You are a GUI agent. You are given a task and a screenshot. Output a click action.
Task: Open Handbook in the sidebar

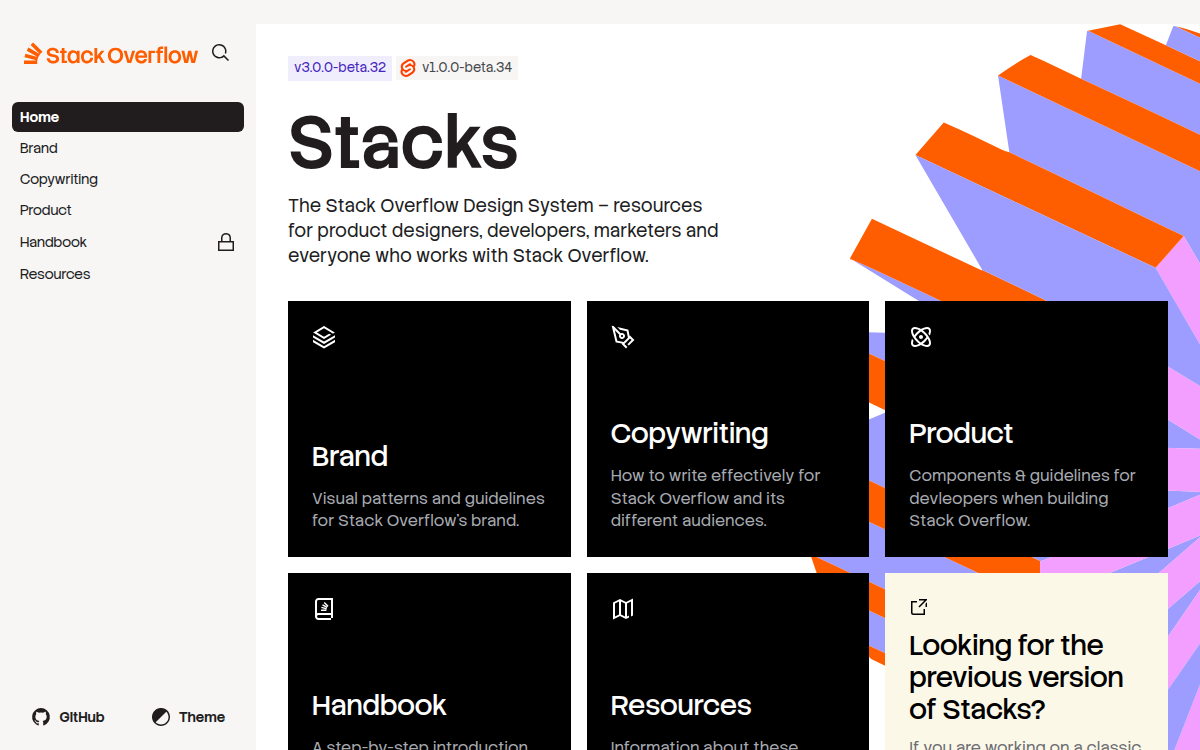[128, 242]
